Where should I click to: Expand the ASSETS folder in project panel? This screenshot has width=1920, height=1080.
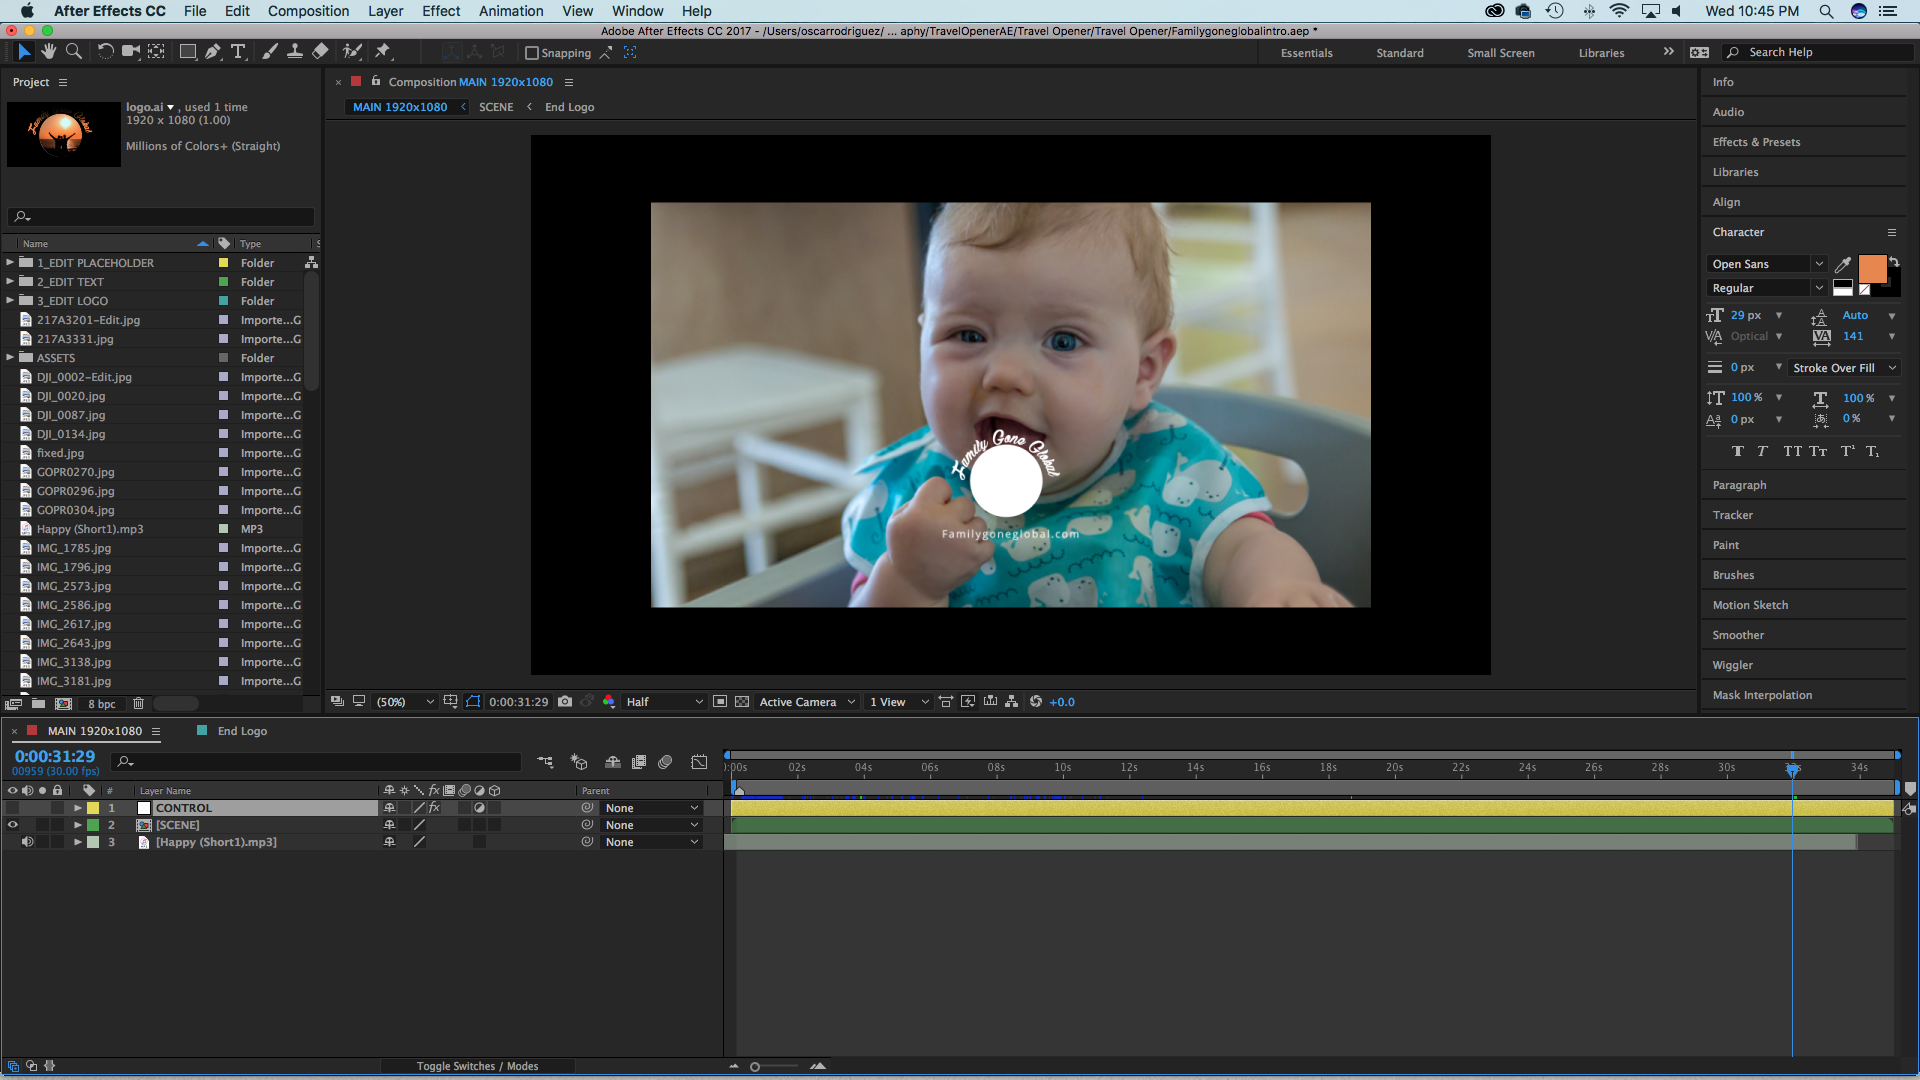pos(12,357)
